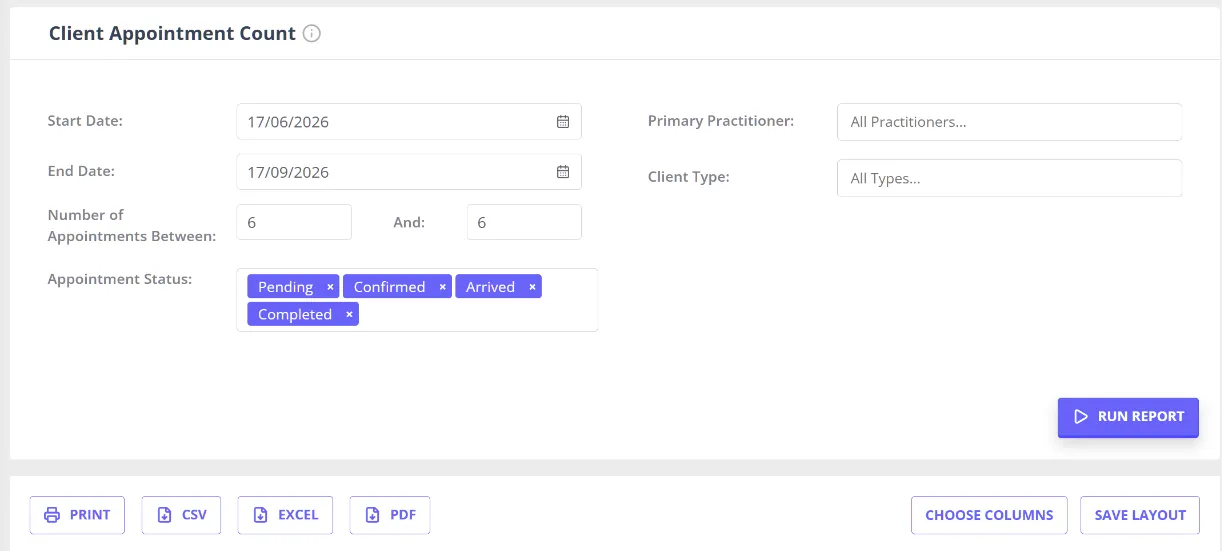Click the Client Appointment Count heading
The width and height of the screenshot is (1222, 551).
[172, 34]
